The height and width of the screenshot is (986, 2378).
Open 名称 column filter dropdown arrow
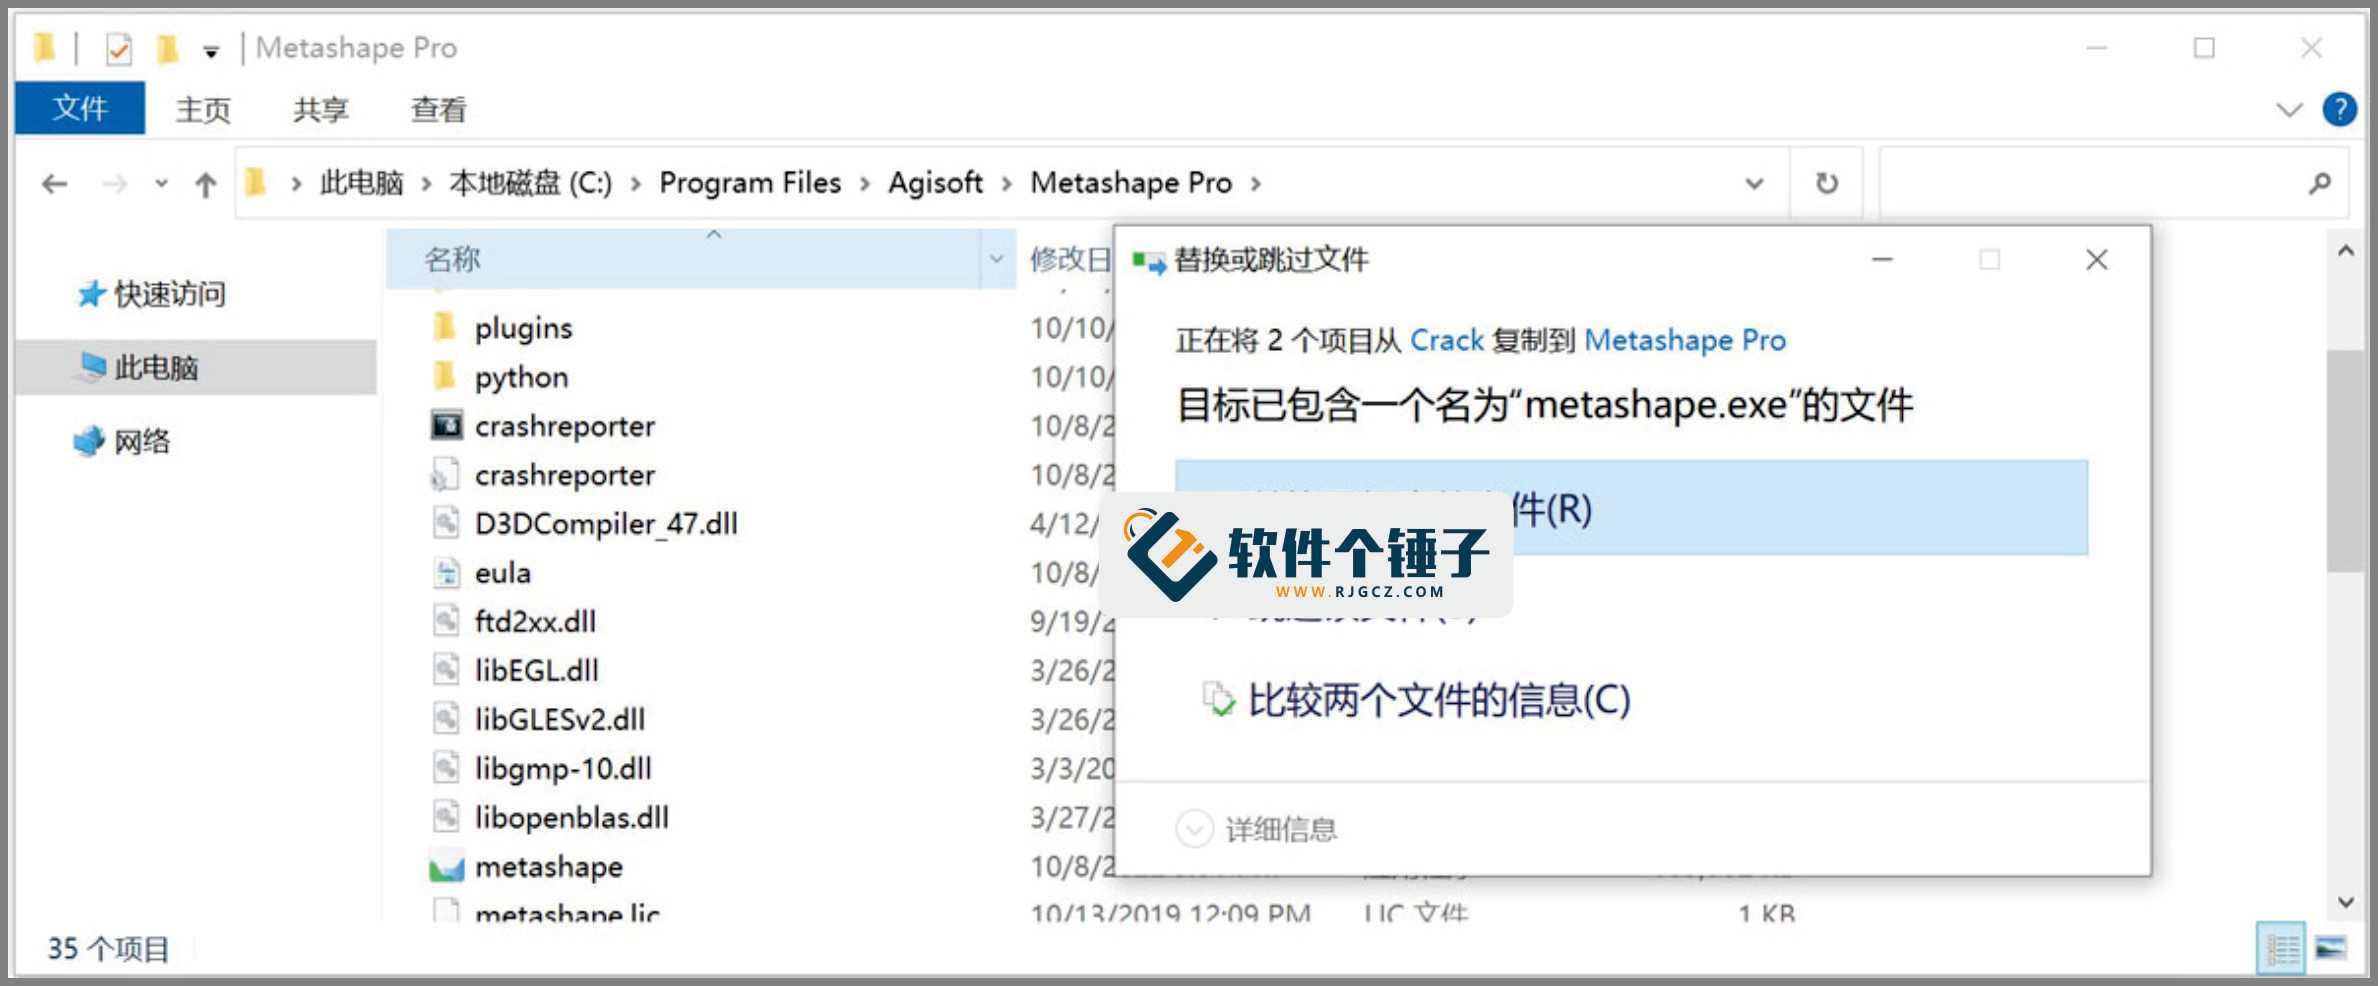[x=997, y=259]
